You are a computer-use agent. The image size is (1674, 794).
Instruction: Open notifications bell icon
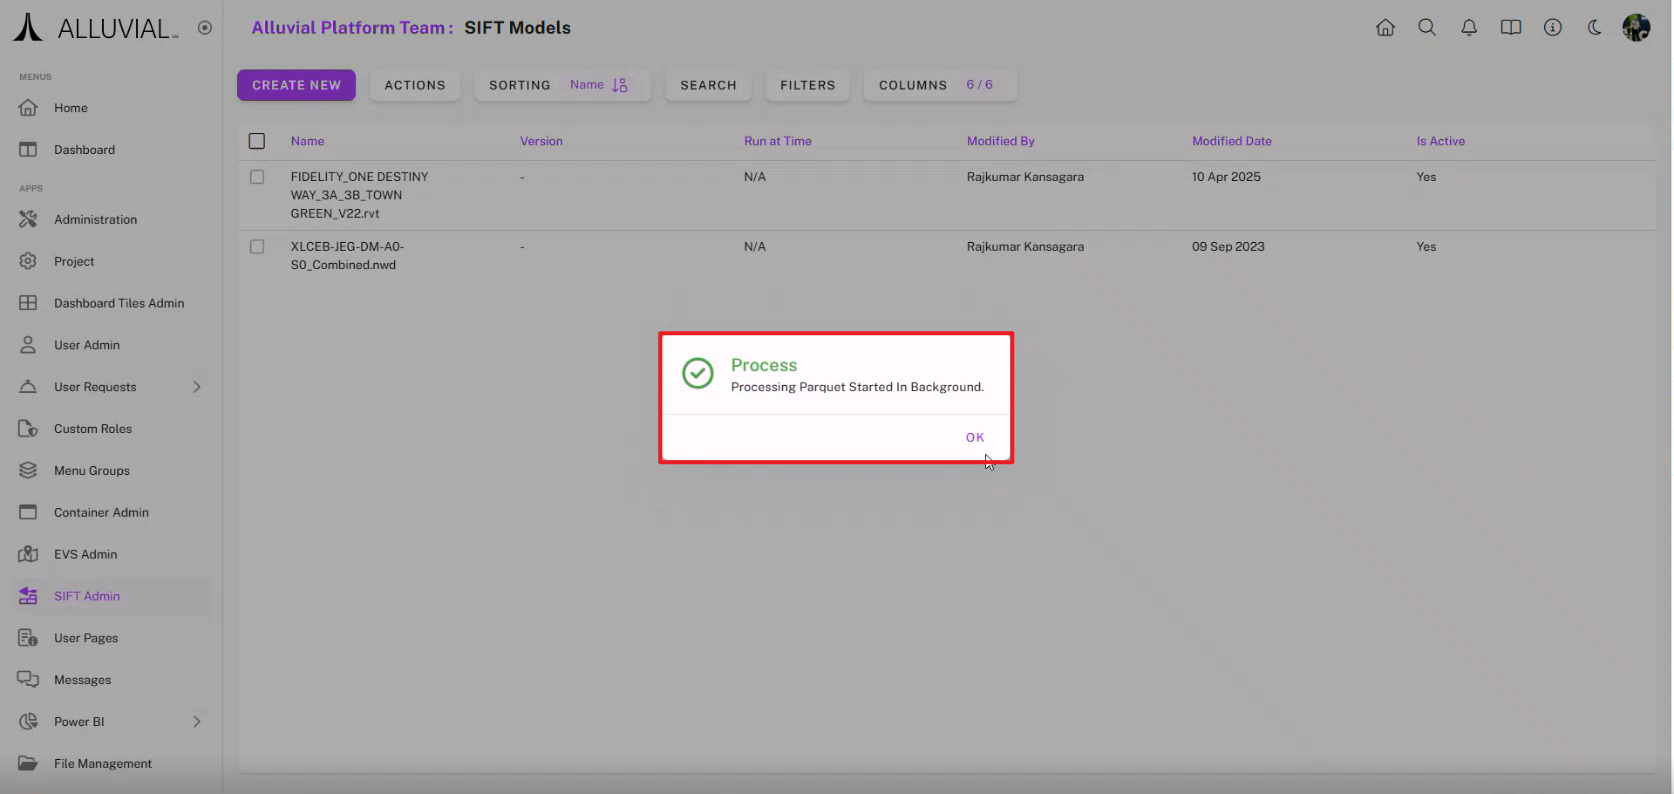pos(1469,28)
